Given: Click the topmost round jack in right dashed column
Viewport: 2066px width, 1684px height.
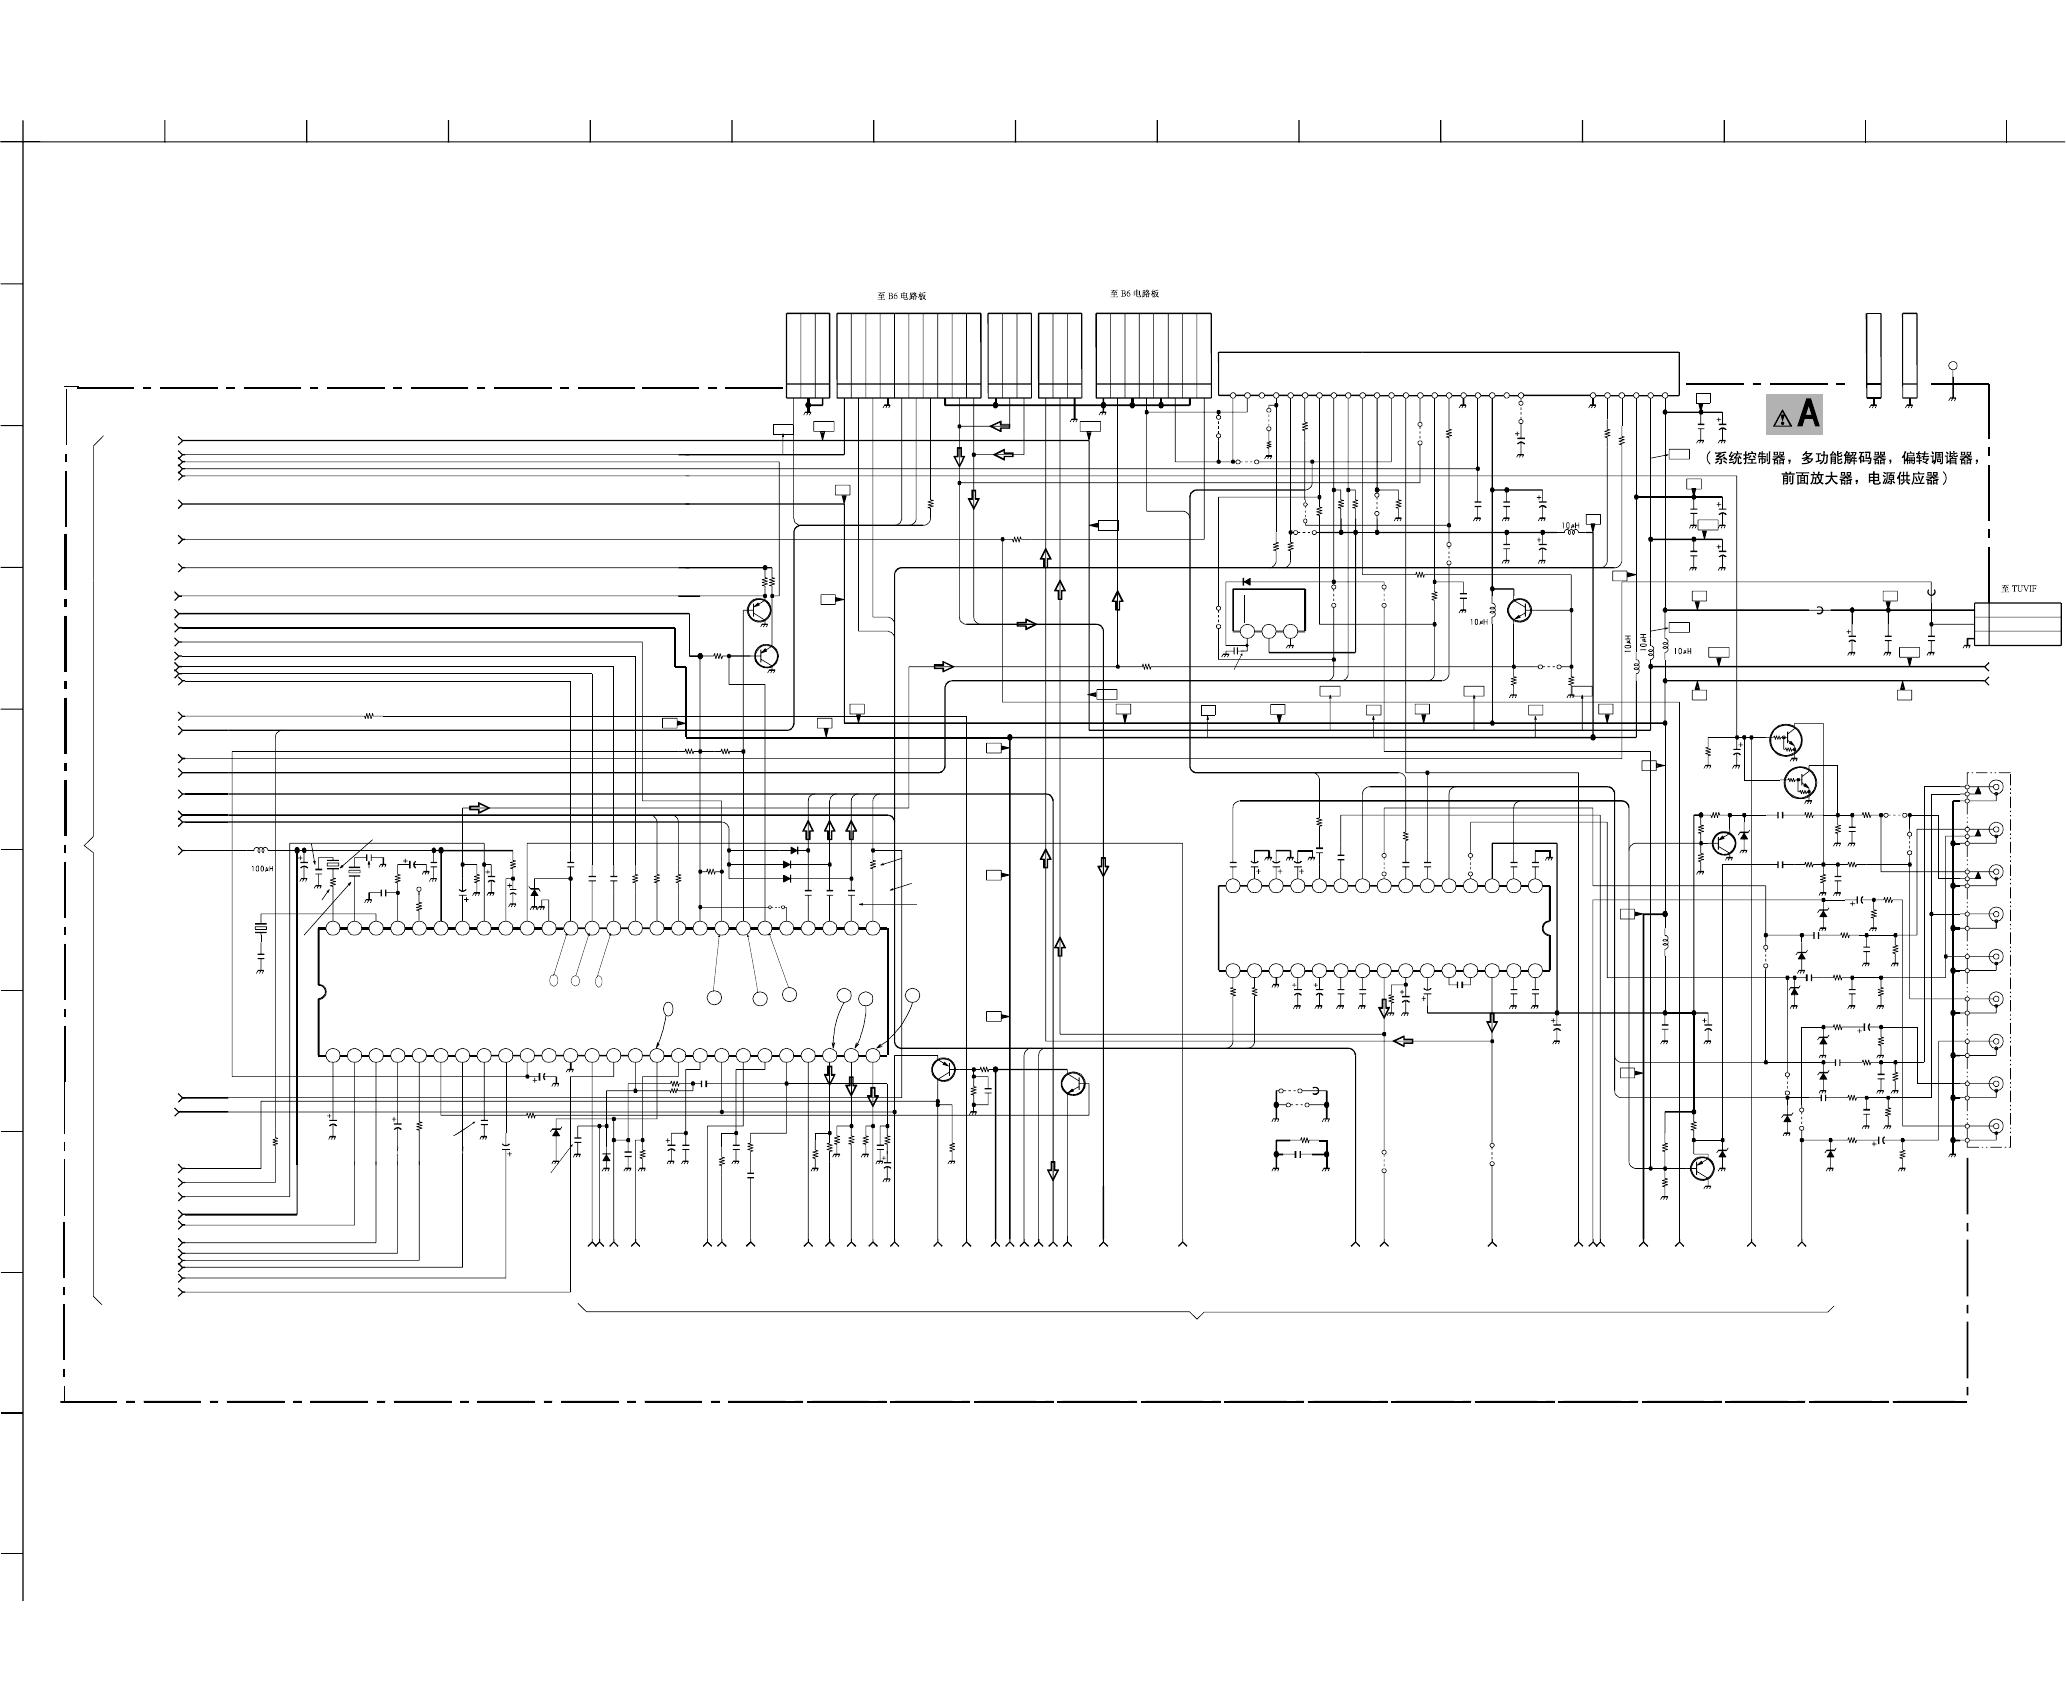Looking at the screenshot, I should pyautogui.click(x=1996, y=787).
